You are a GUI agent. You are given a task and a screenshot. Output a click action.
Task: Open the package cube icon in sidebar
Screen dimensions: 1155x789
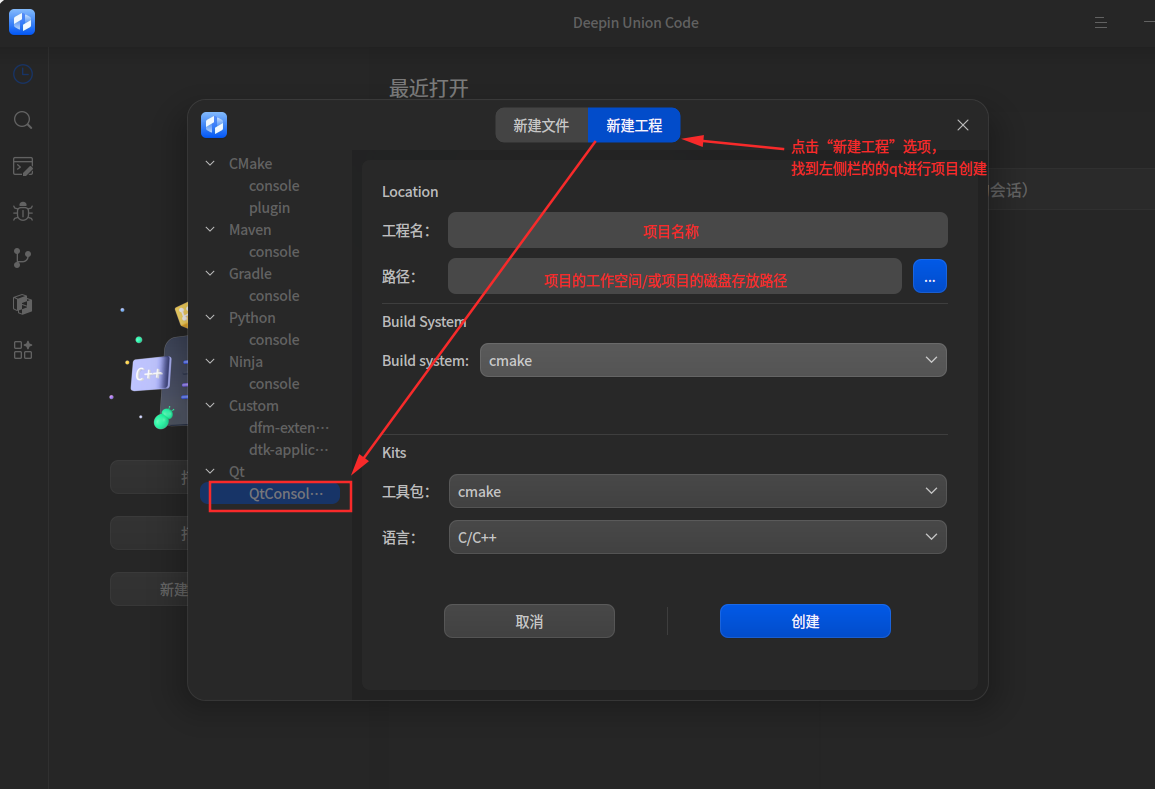[x=23, y=304]
